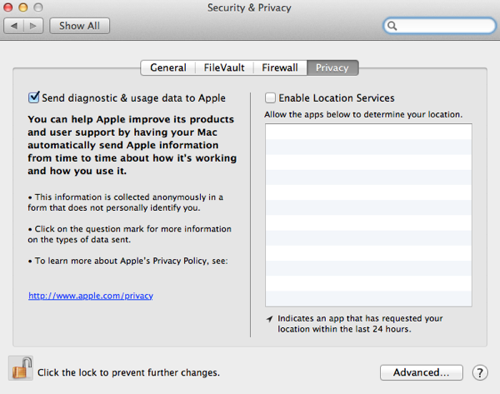The width and height of the screenshot is (500, 394).
Task: Click the 'Indicates an app that has requested' note
Action: 360,324
